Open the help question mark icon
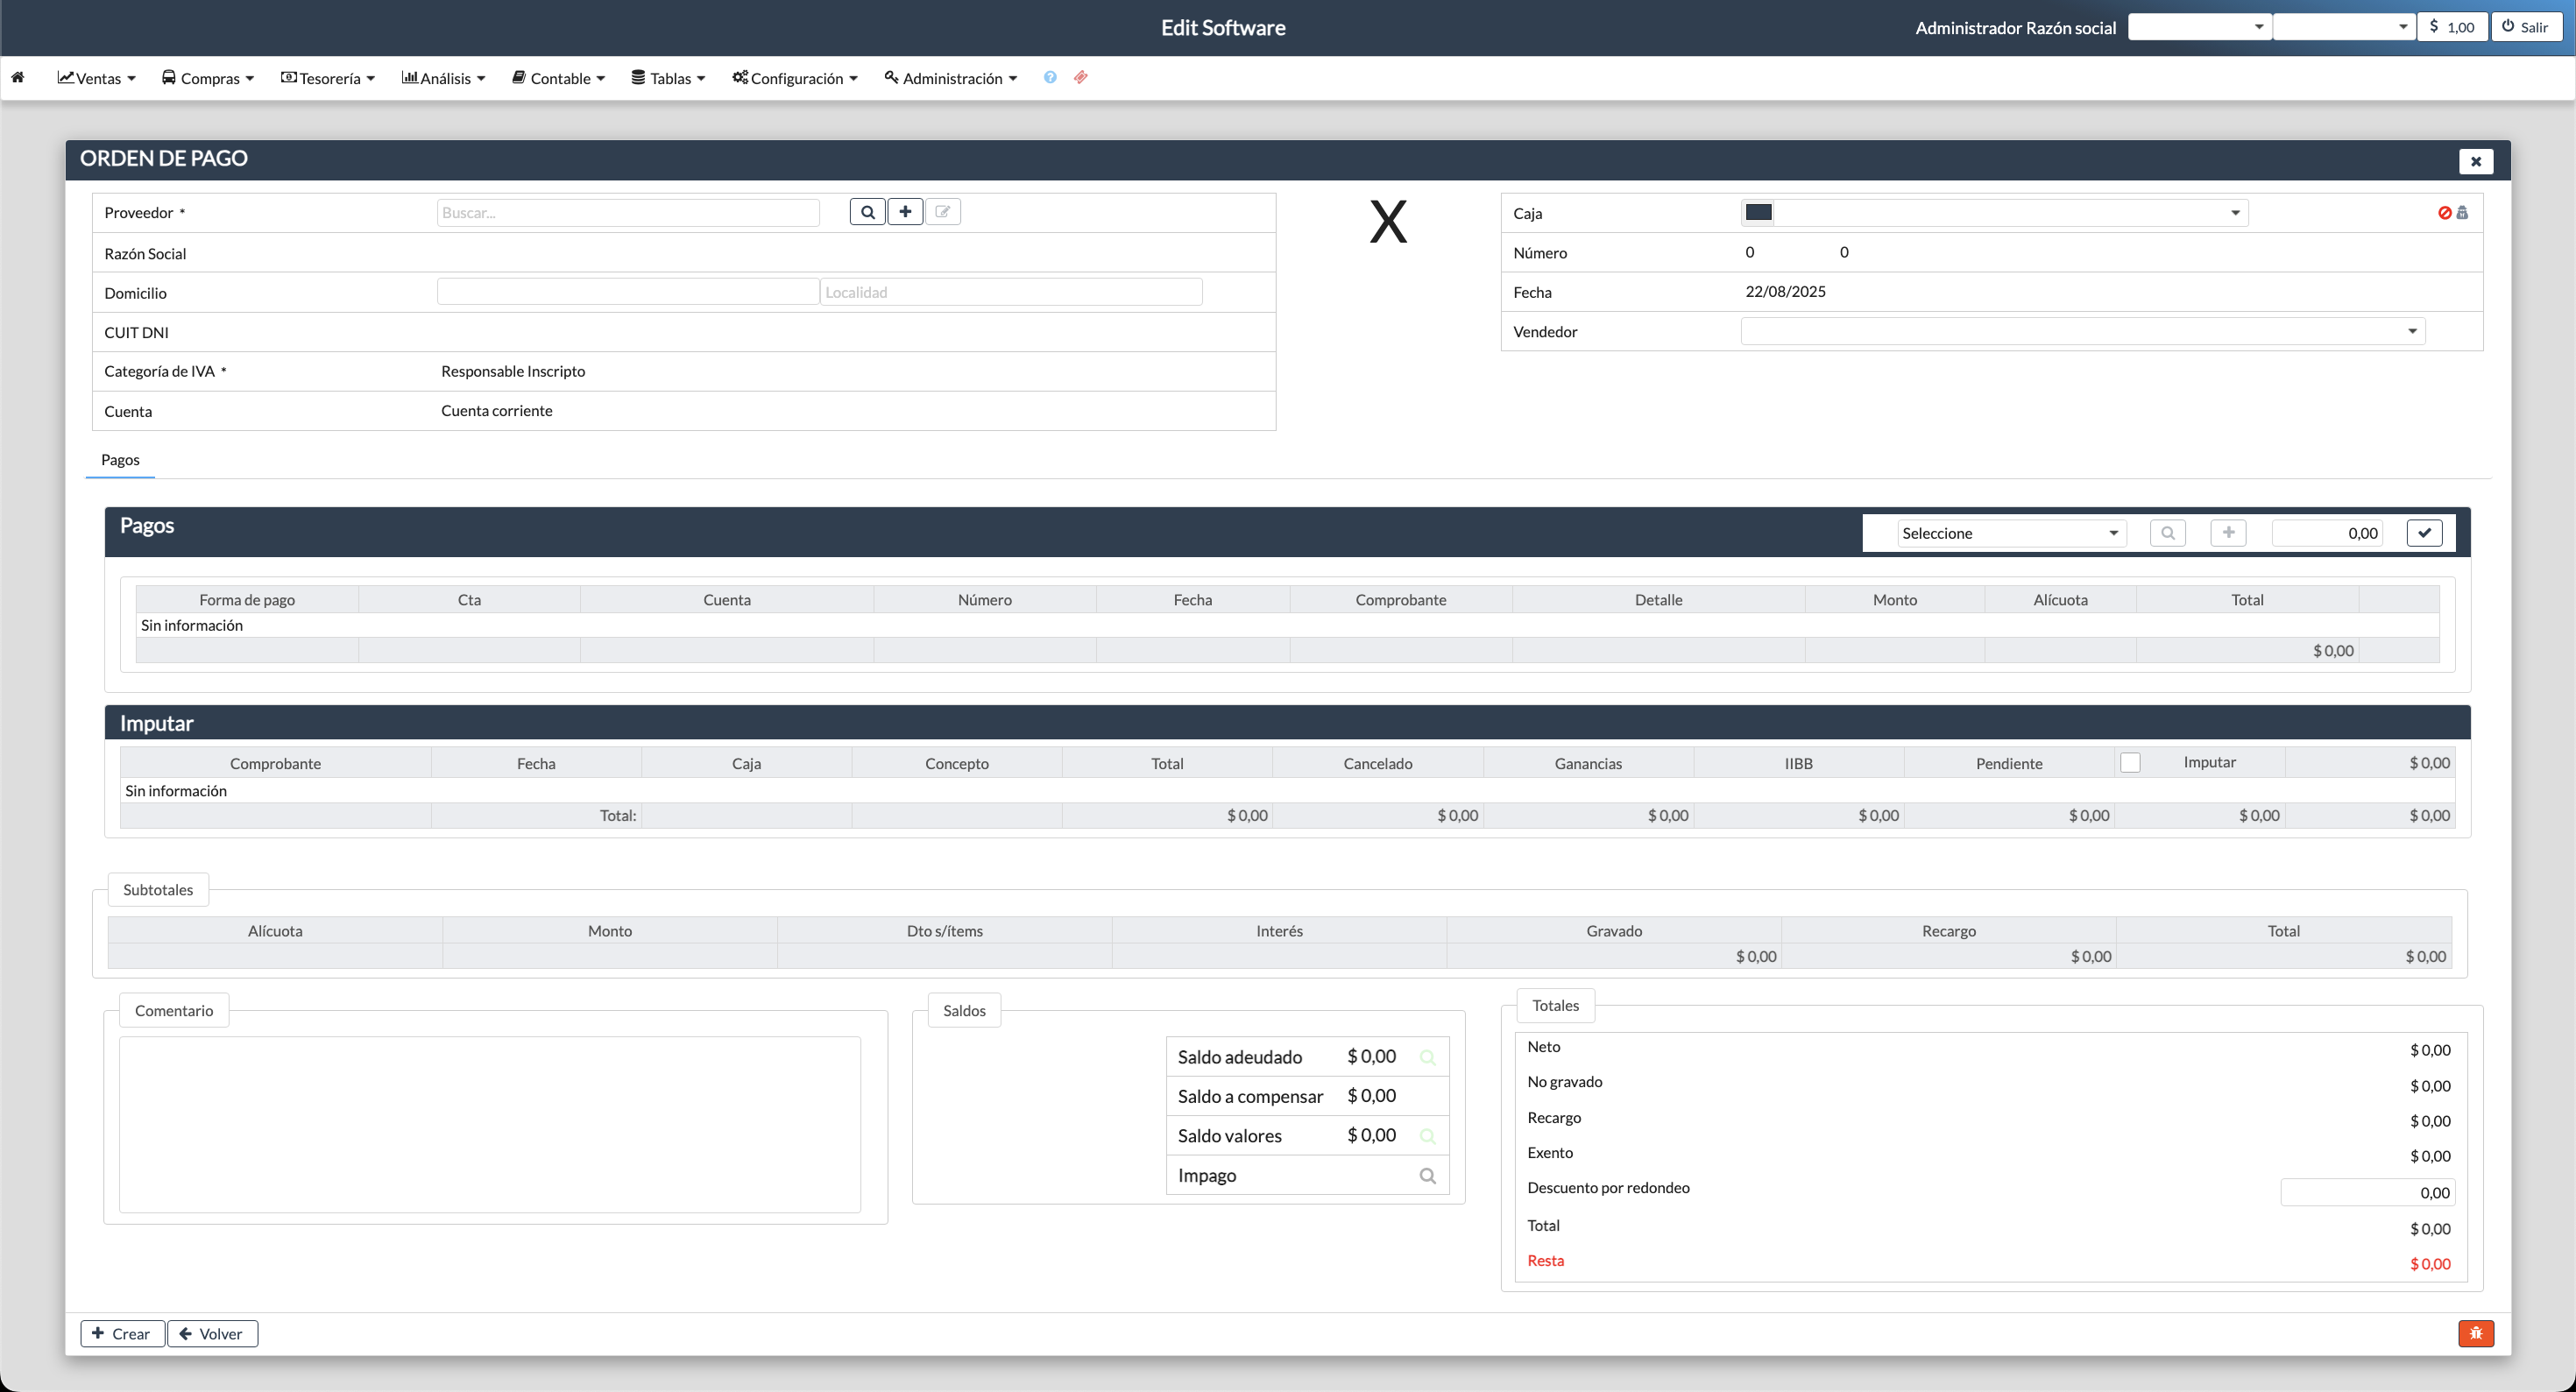 [1049, 77]
